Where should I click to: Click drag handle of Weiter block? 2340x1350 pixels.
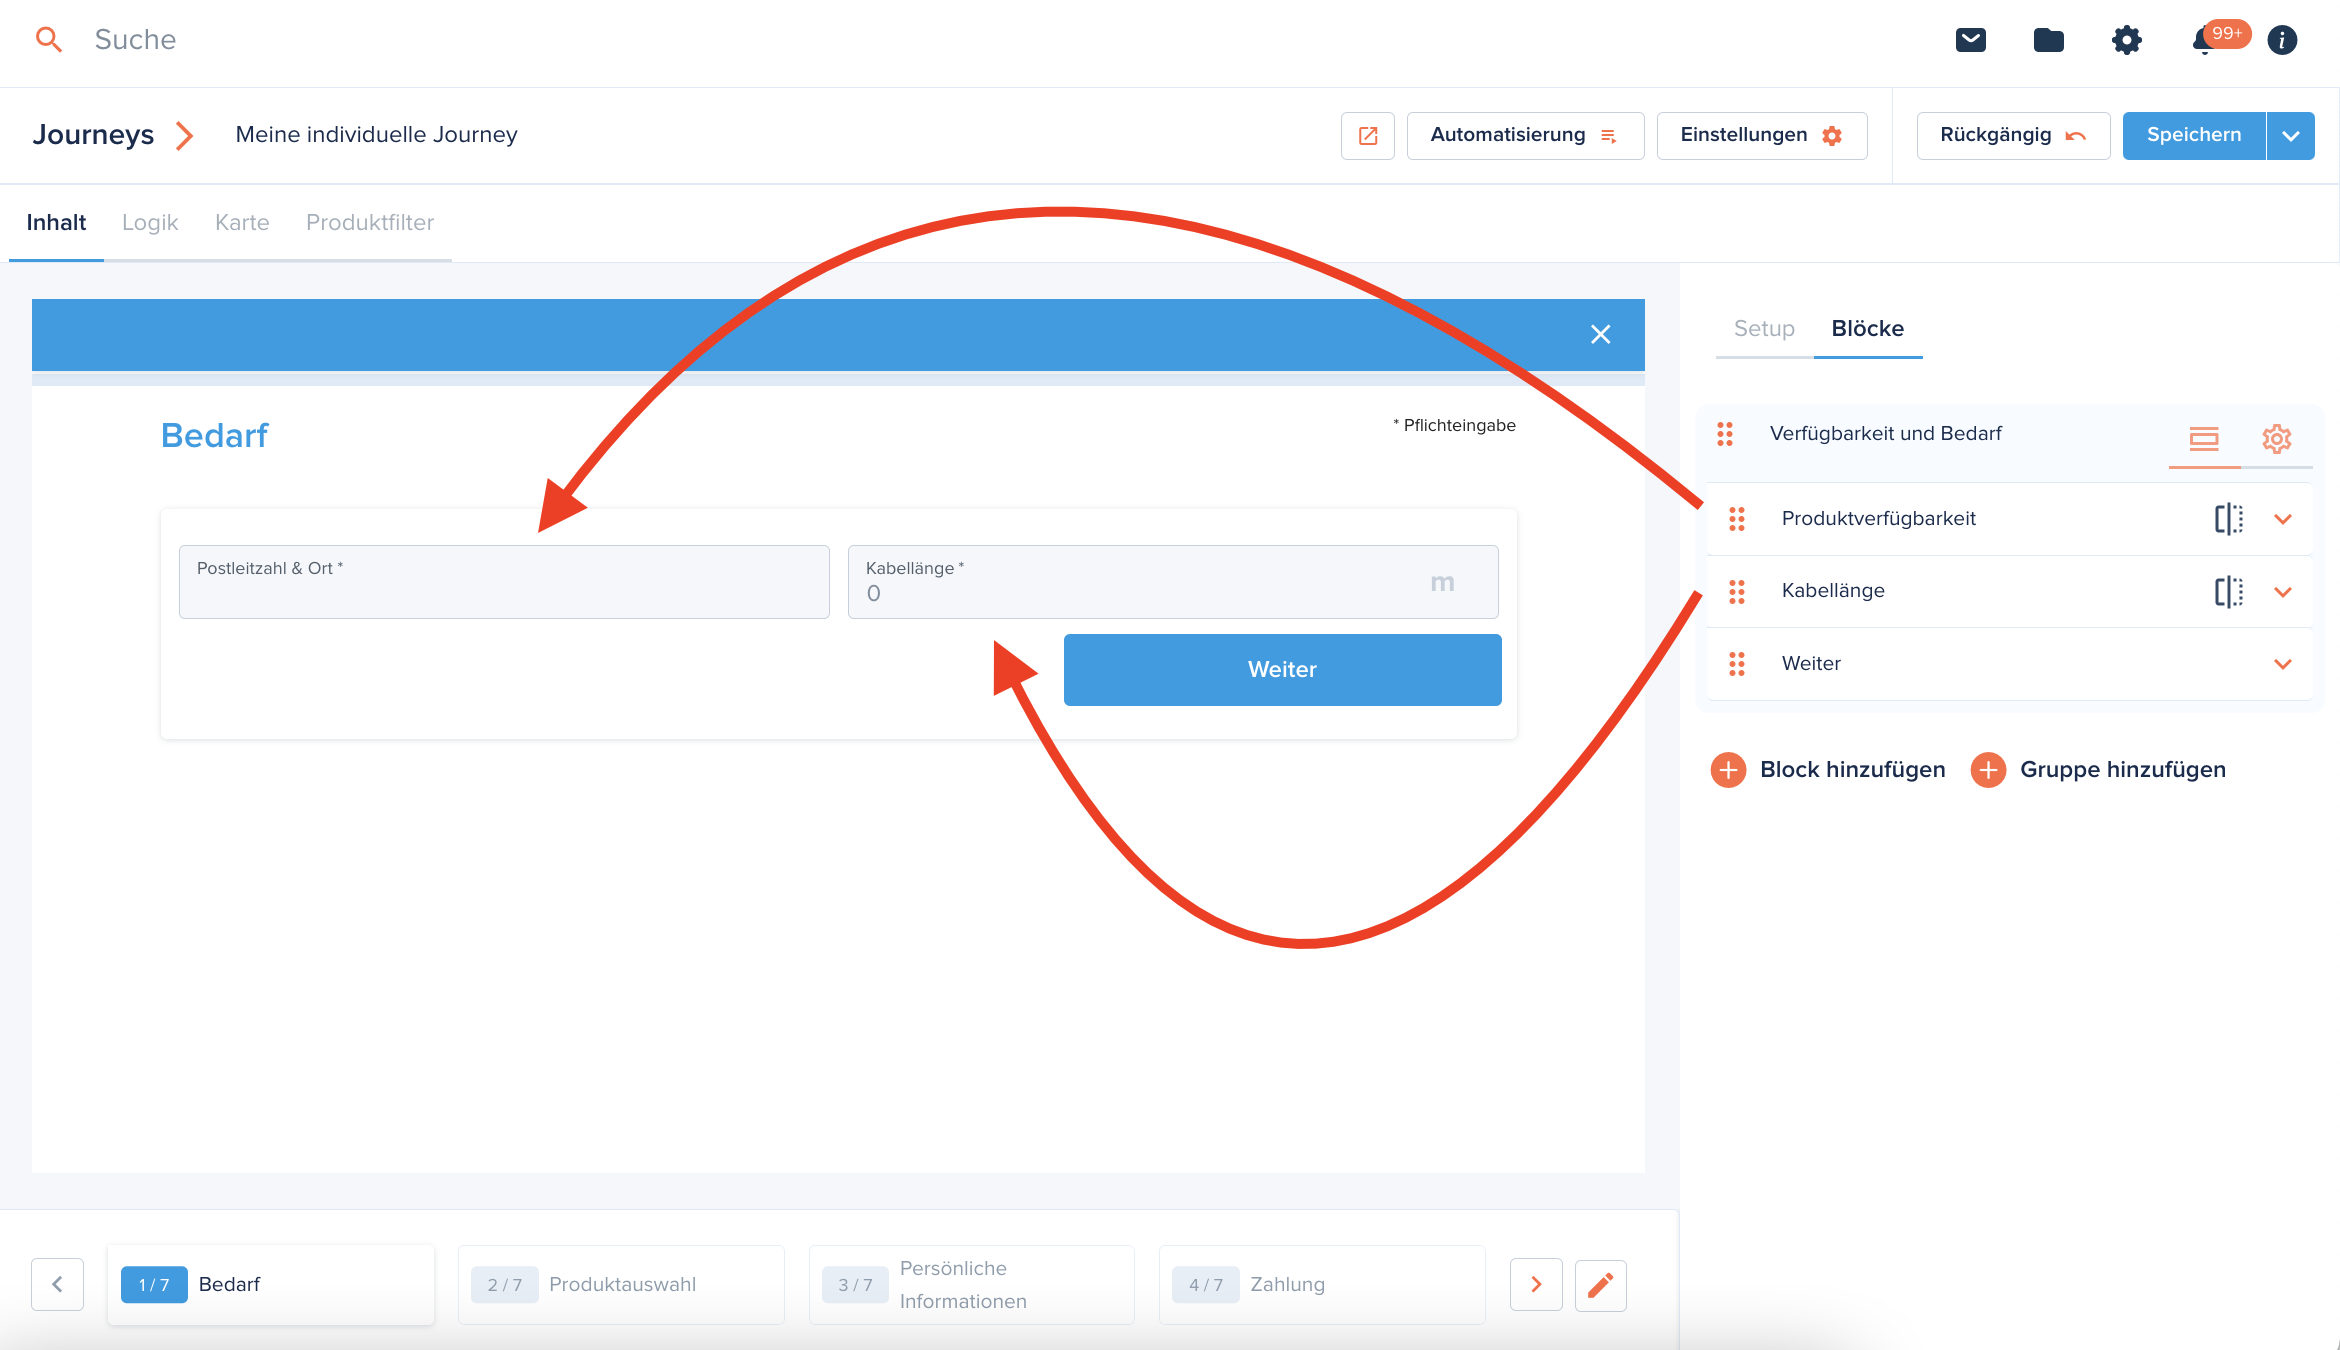pyautogui.click(x=1737, y=664)
